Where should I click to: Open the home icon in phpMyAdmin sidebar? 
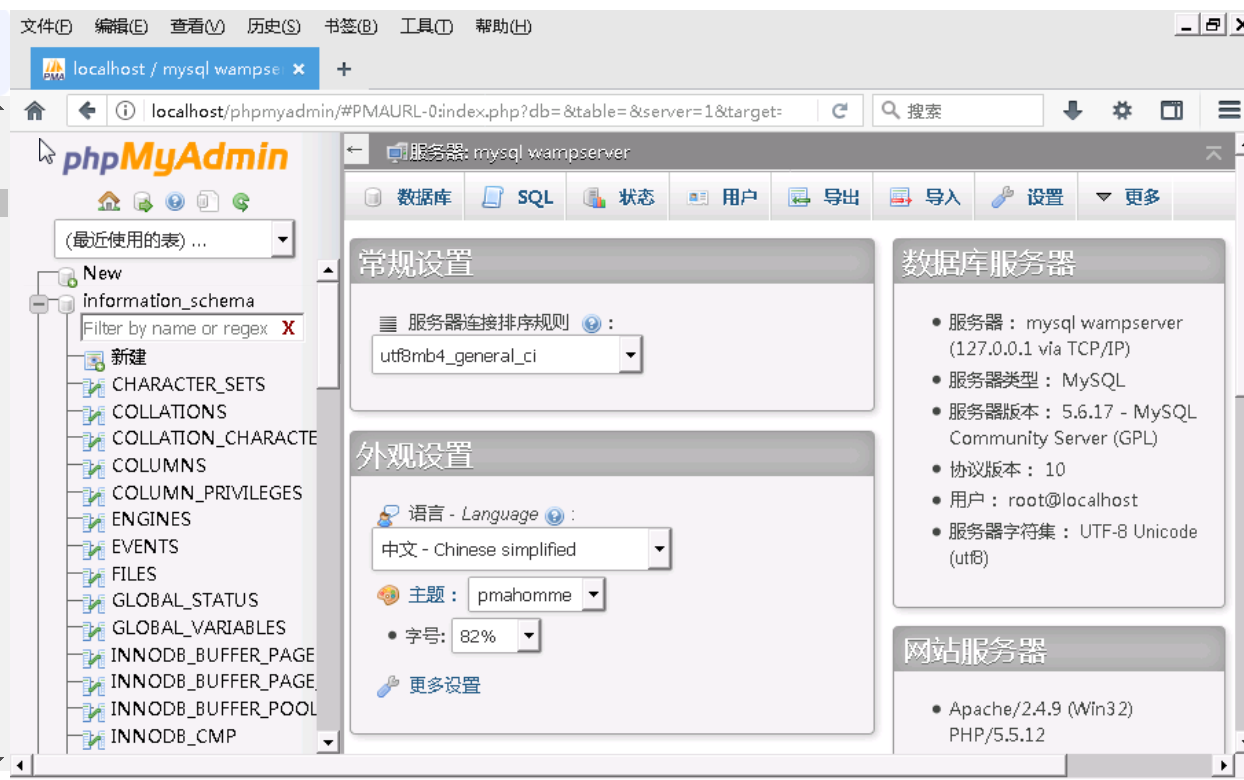coord(109,201)
